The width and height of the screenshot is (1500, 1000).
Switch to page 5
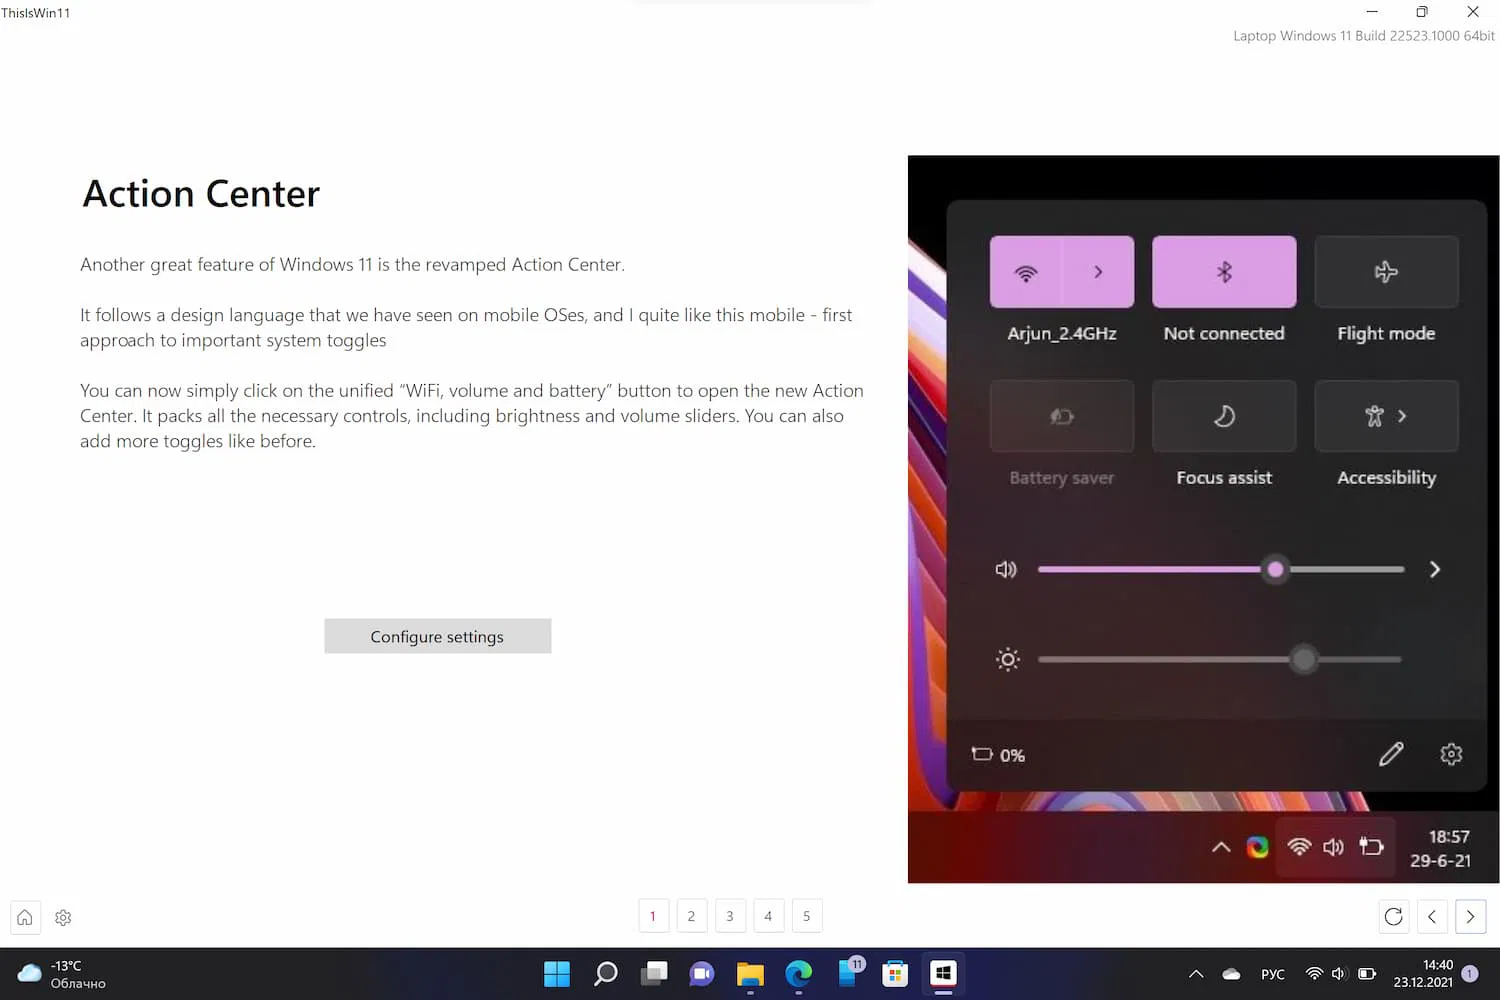(807, 916)
